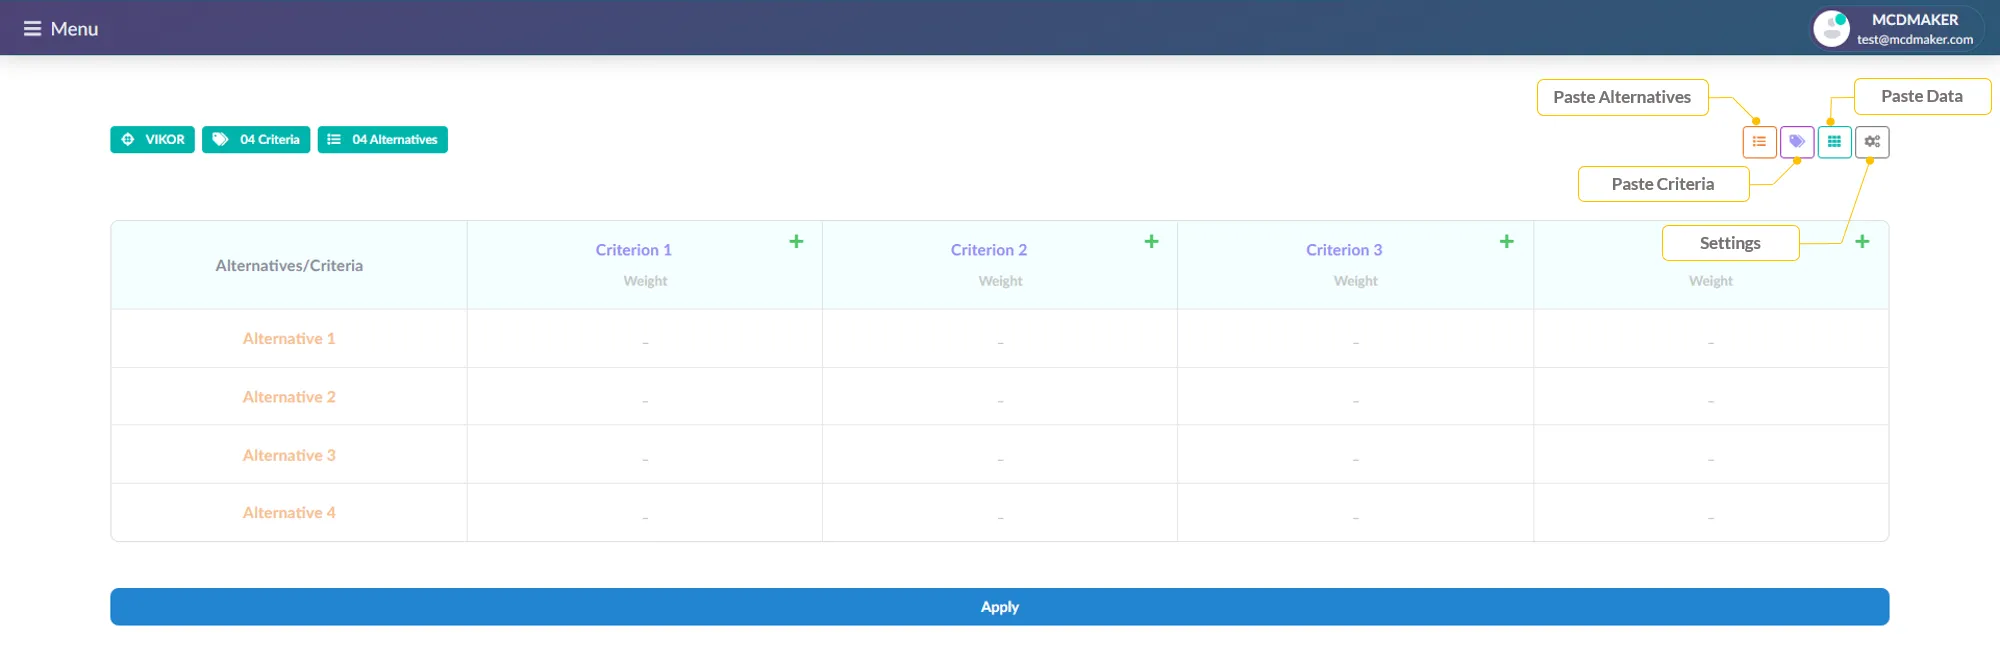The width and height of the screenshot is (2000, 668).
Task: Select Alternative 3 row label
Action: pos(289,455)
